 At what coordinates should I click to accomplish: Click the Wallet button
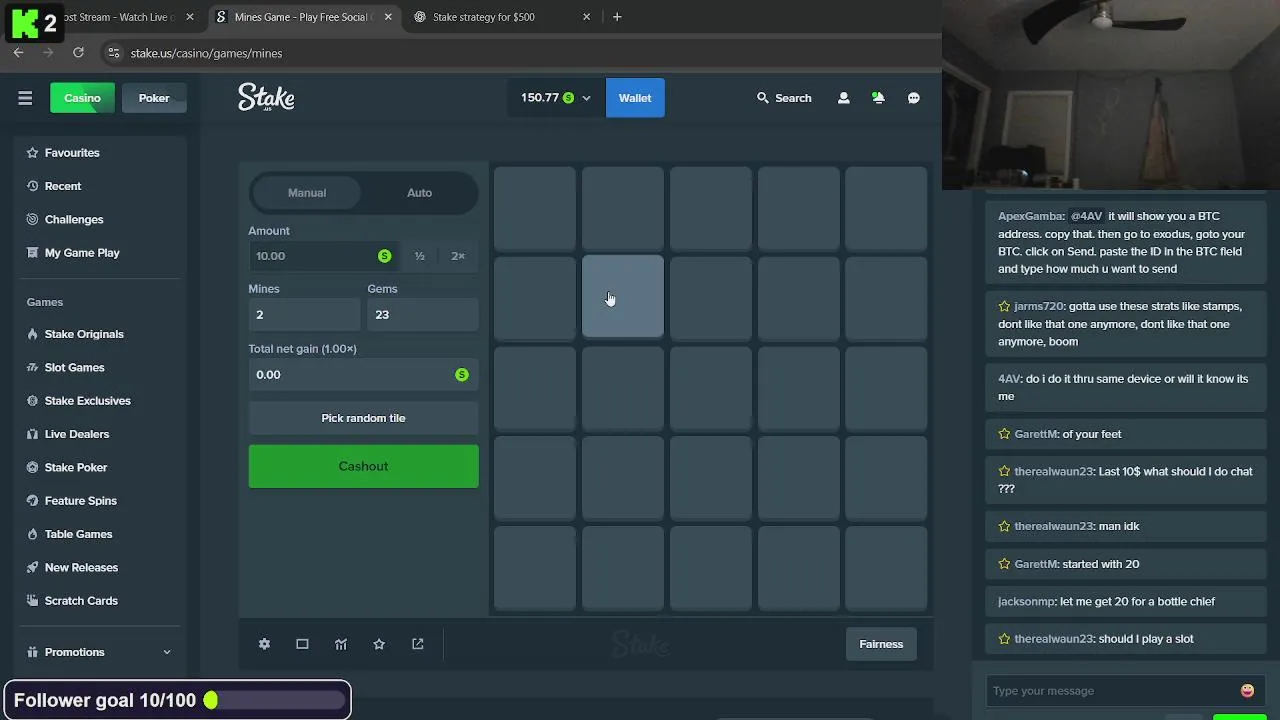point(635,98)
